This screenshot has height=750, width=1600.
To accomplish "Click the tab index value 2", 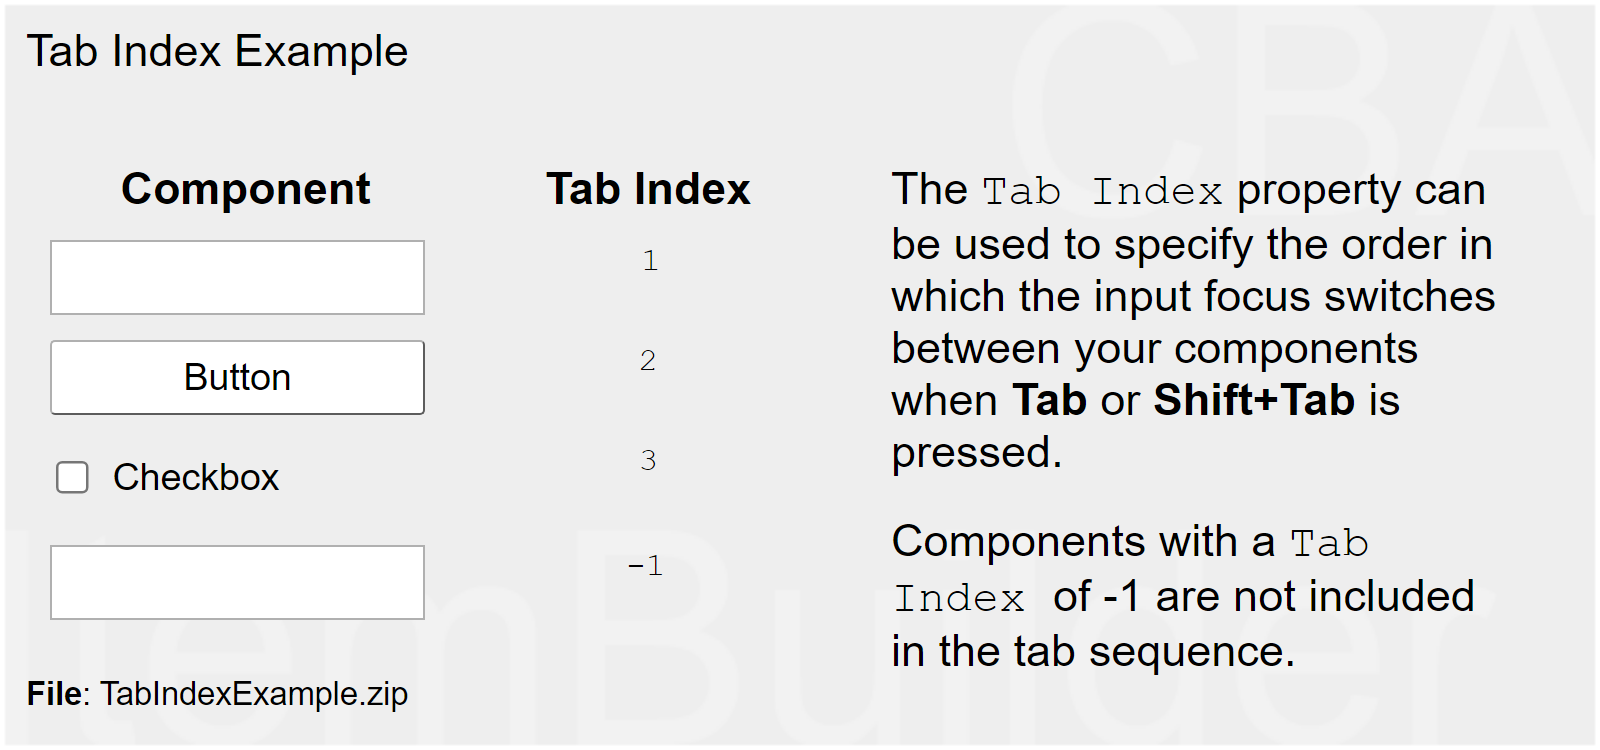I will (648, 361).
